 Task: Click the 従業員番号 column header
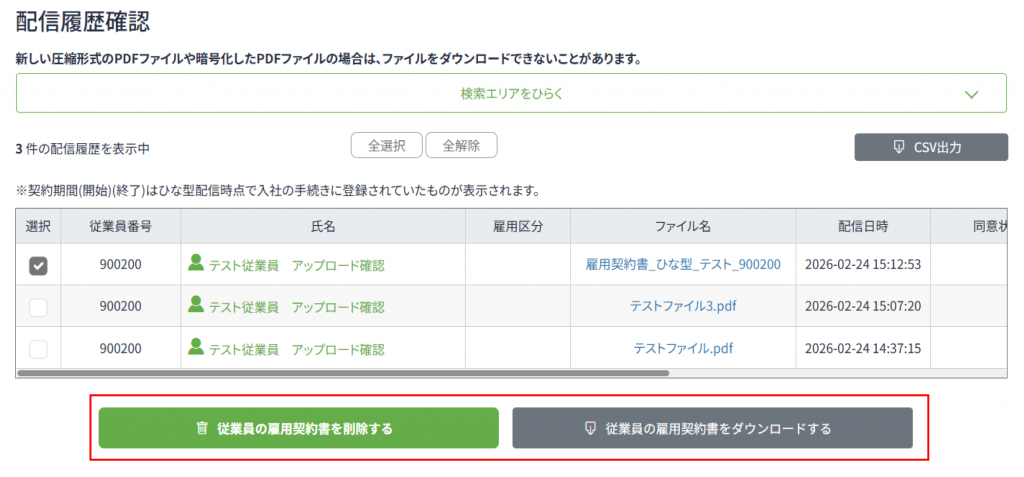(120, 227)
